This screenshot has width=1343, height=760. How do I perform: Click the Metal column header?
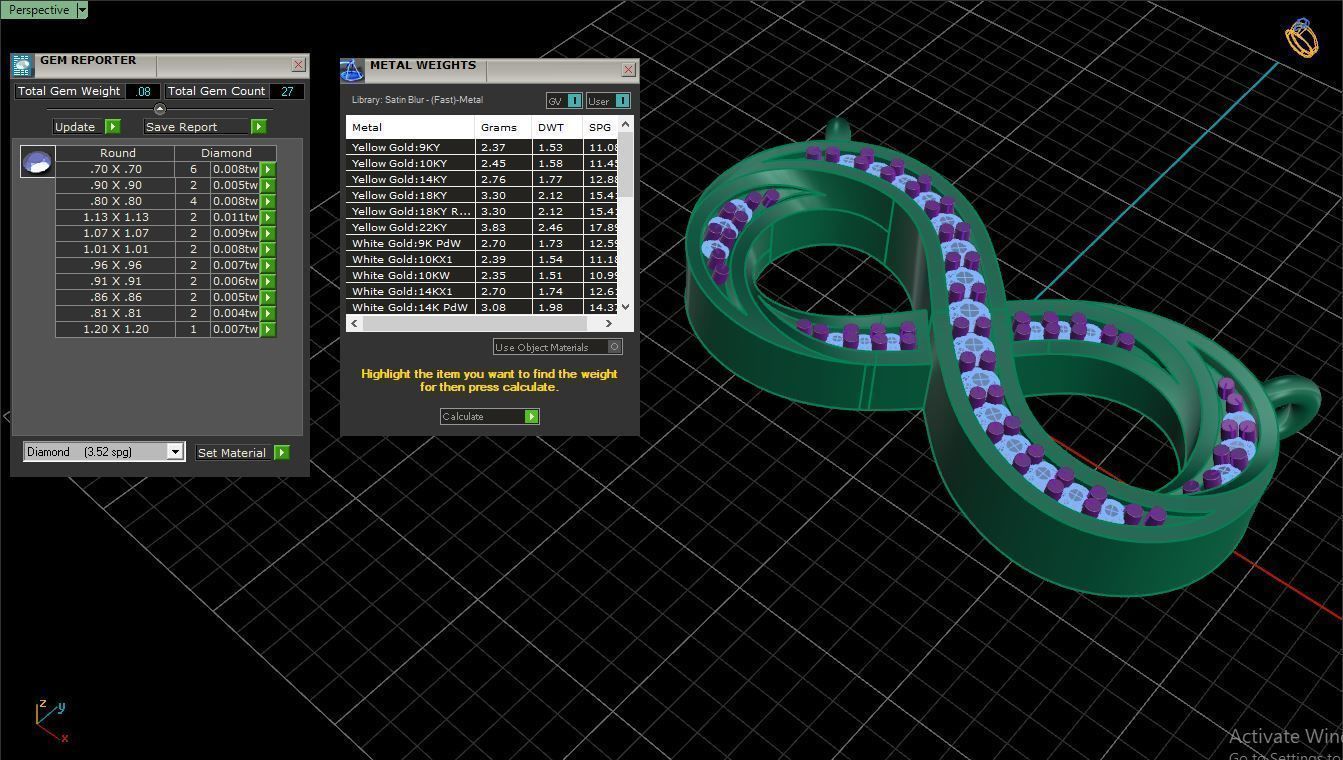tap(410, 127)
